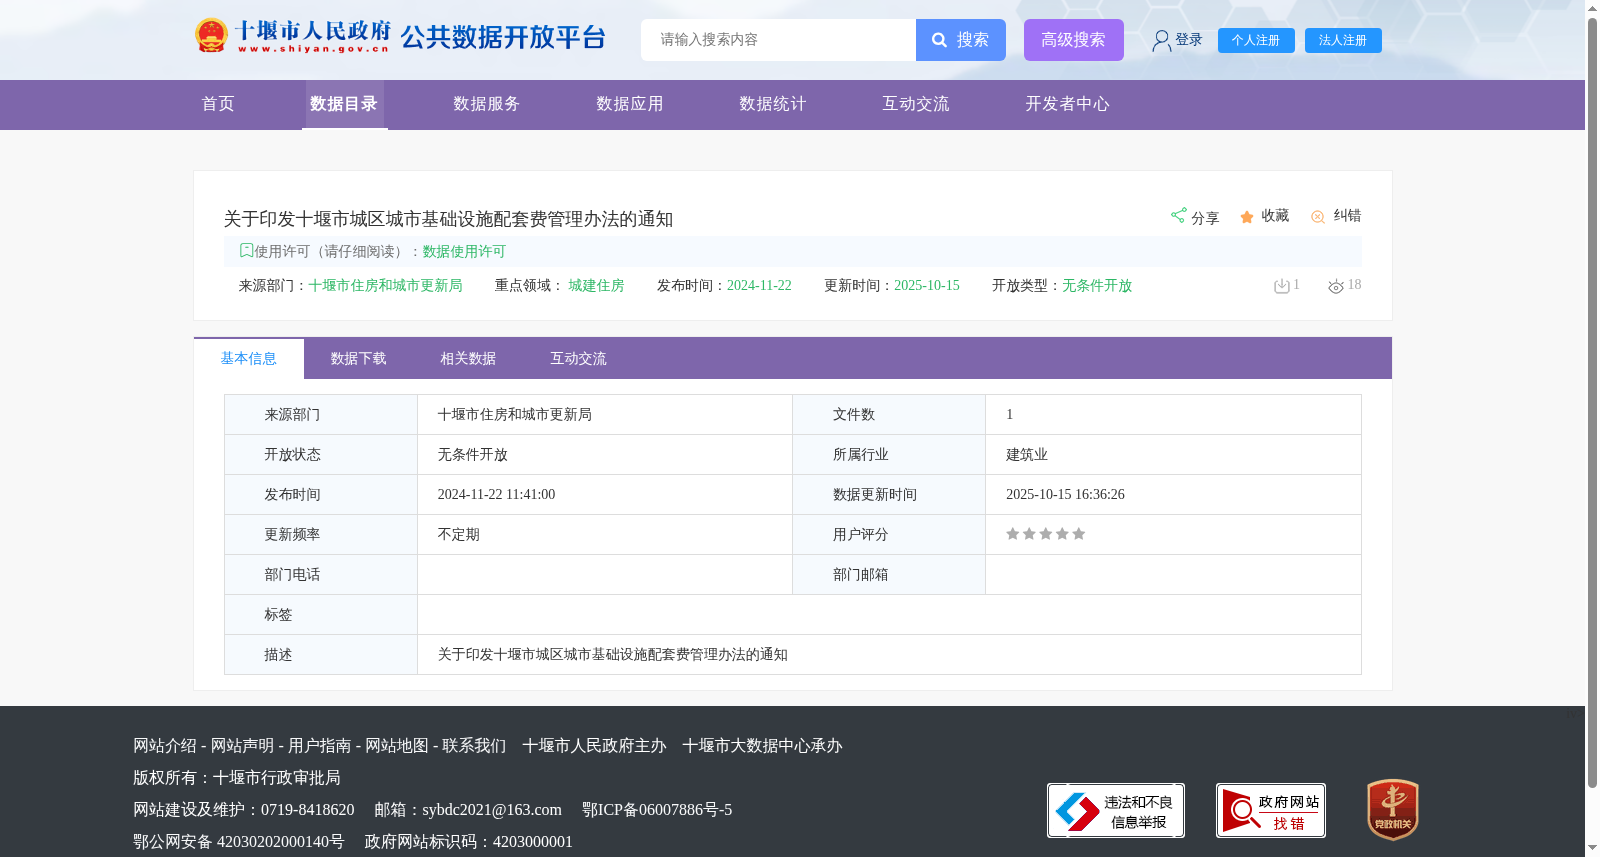Switch to the 基本信息 tab
The image size is (1600, 857).
tap(249, 359)
